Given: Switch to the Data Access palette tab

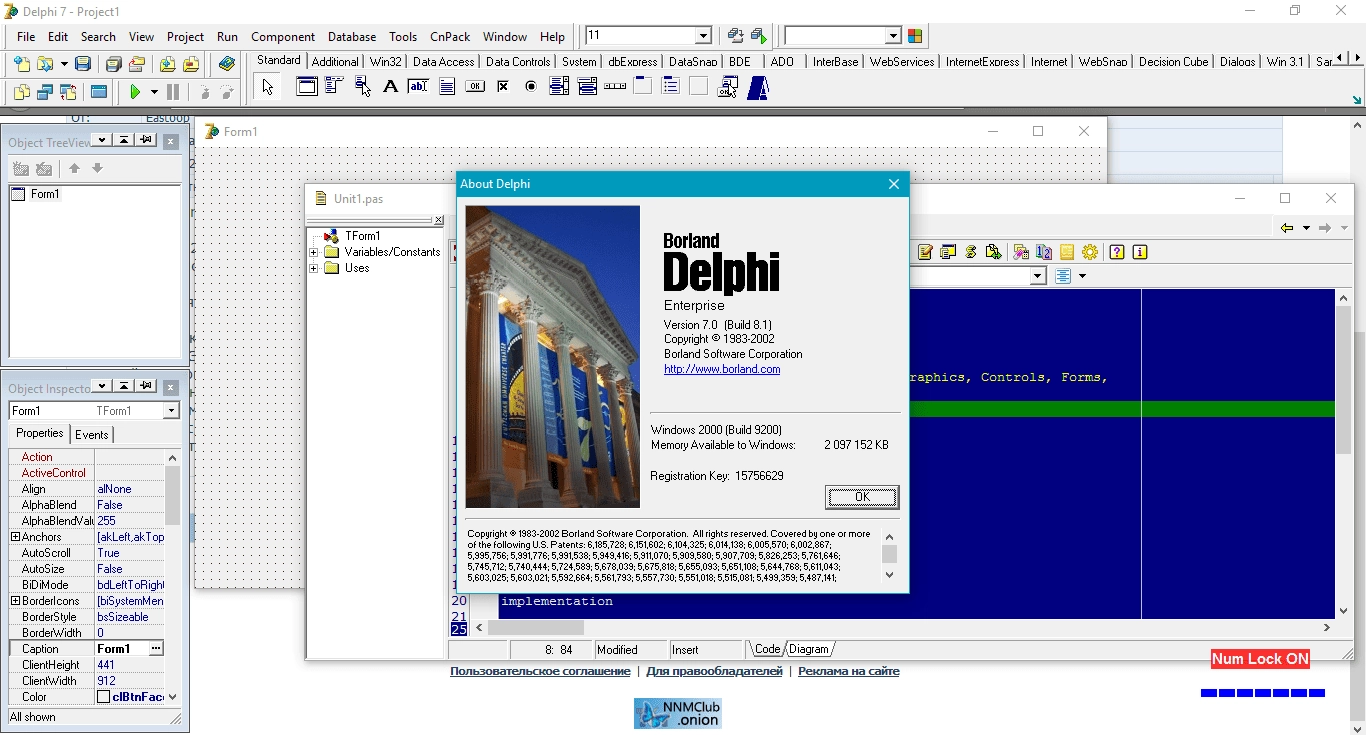Looking at the screenshot, I should [x=443, y=61].
